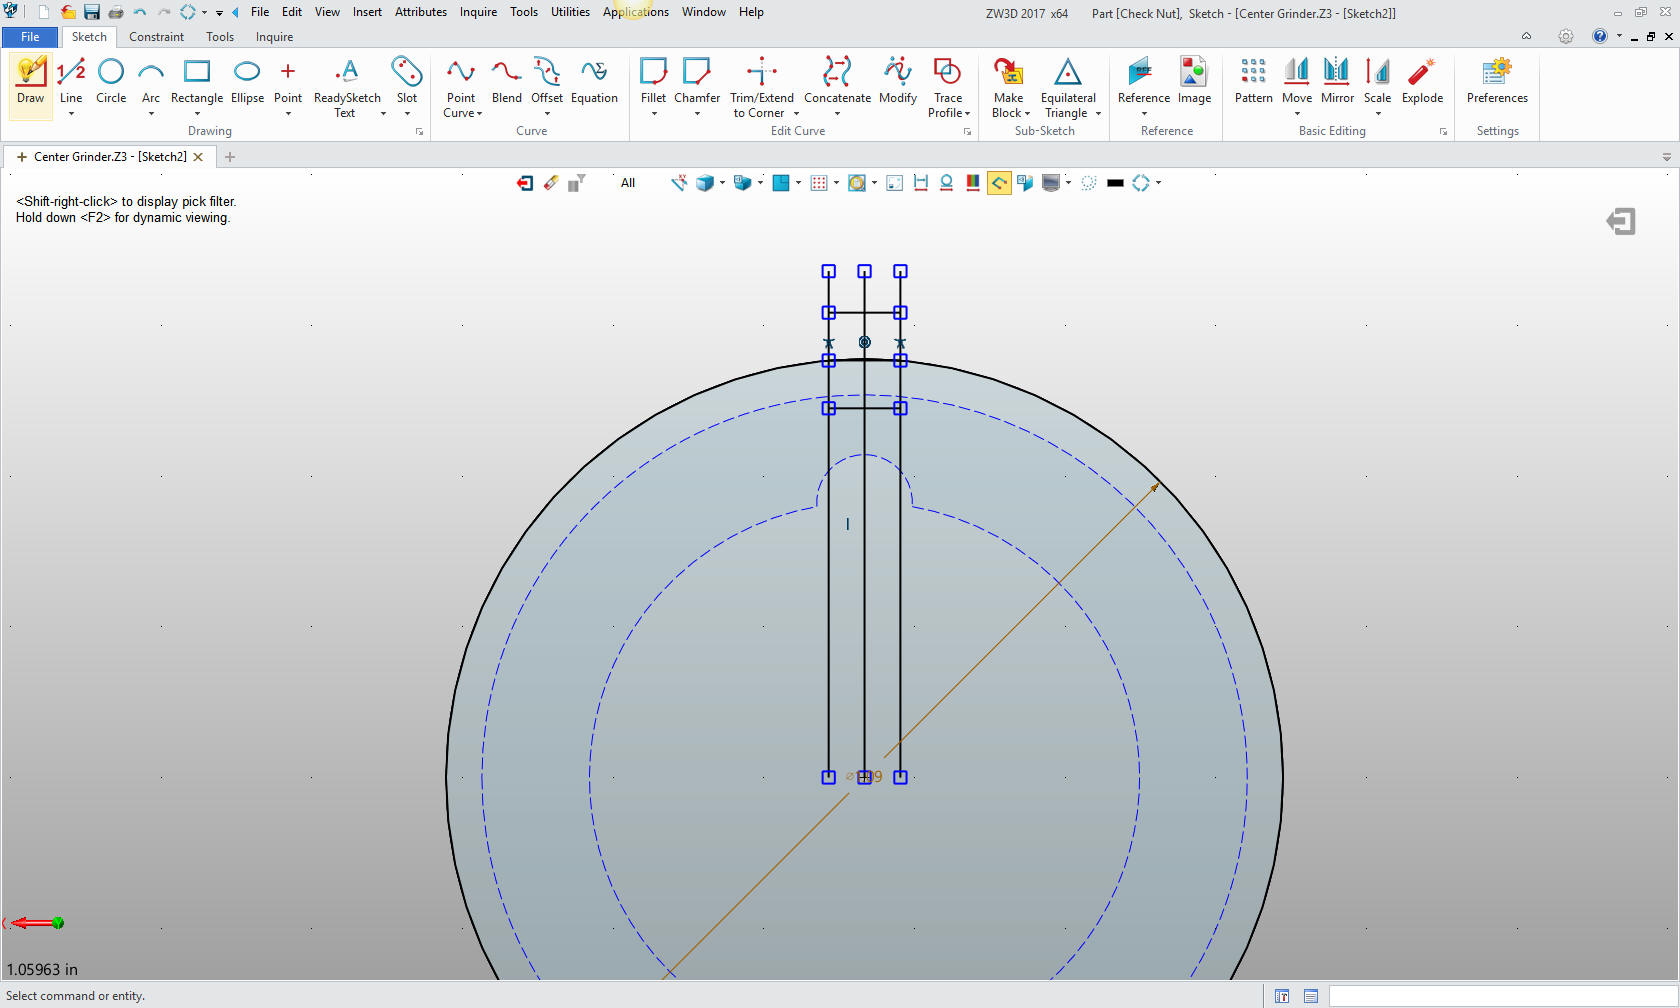
Task: Toggle the color-bars display icon
Action: point(972,183)
